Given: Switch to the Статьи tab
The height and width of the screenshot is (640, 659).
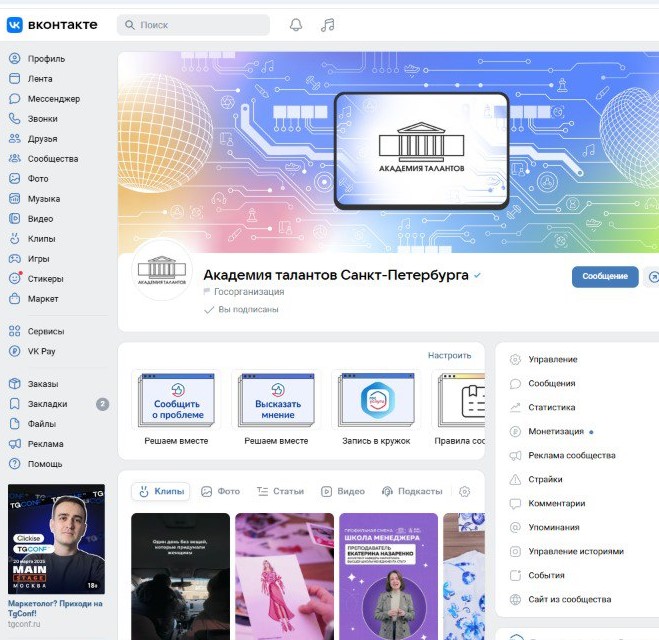Looking at the screenshot, I should (280, 492).
